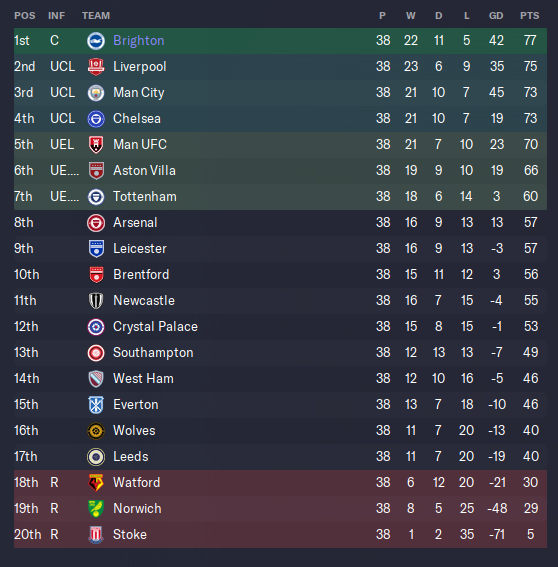Open the Aston Villa team link
The height and width of the screenshot is (567, 558).
(144, 170)
